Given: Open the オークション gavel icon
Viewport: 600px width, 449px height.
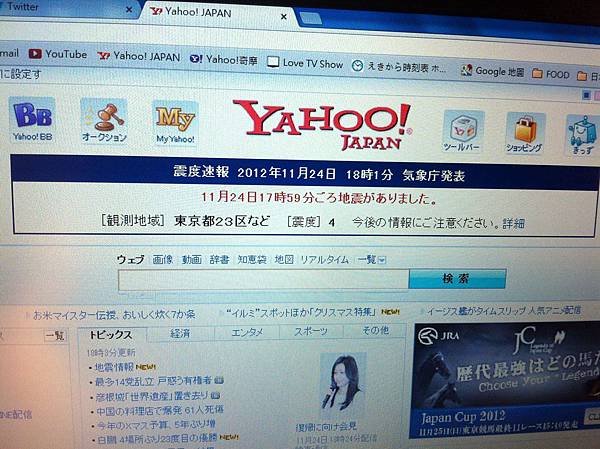Looking at the screenshot, I should coord(104,121).
